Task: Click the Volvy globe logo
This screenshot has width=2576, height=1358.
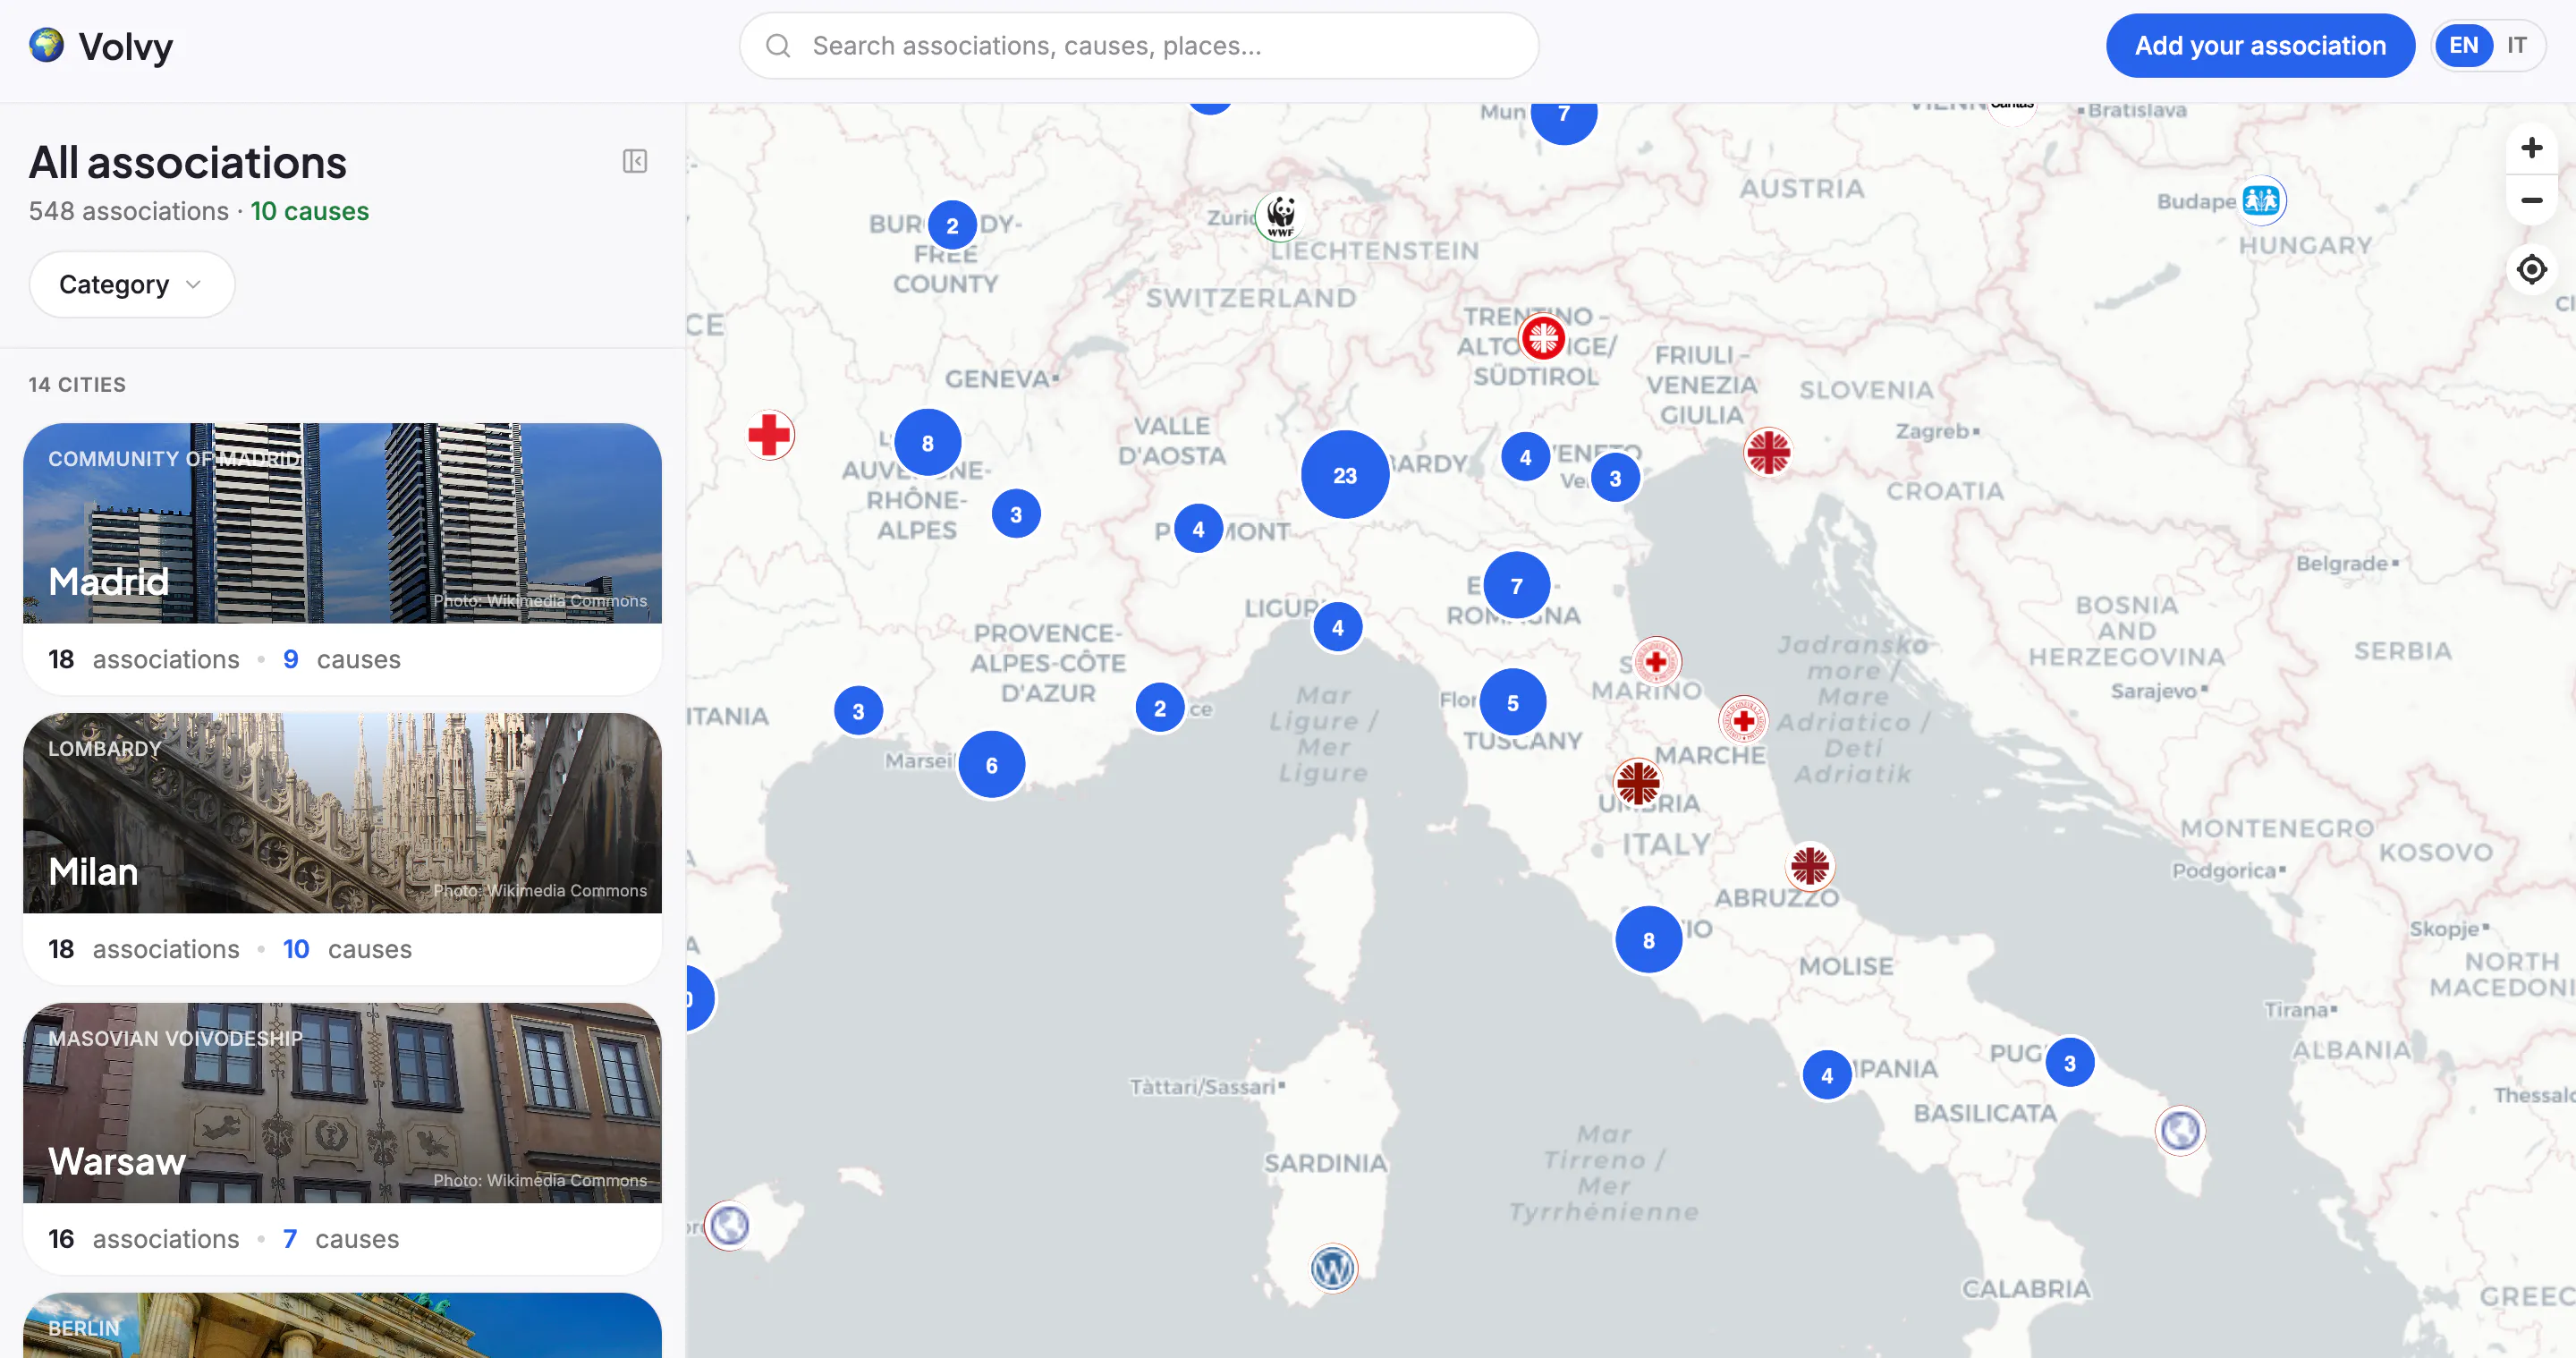Action: point(46,45)
